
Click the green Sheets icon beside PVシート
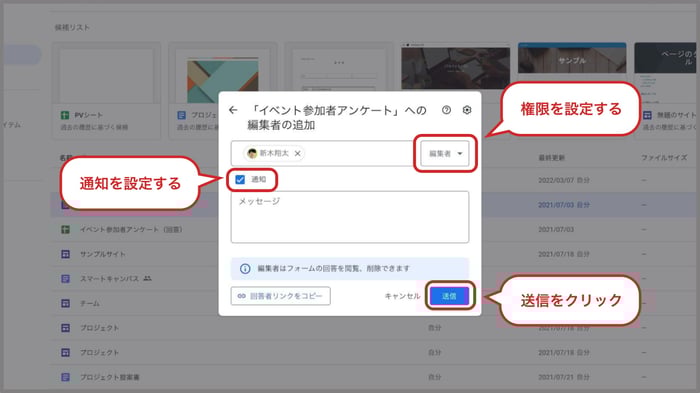pos(65,115)
